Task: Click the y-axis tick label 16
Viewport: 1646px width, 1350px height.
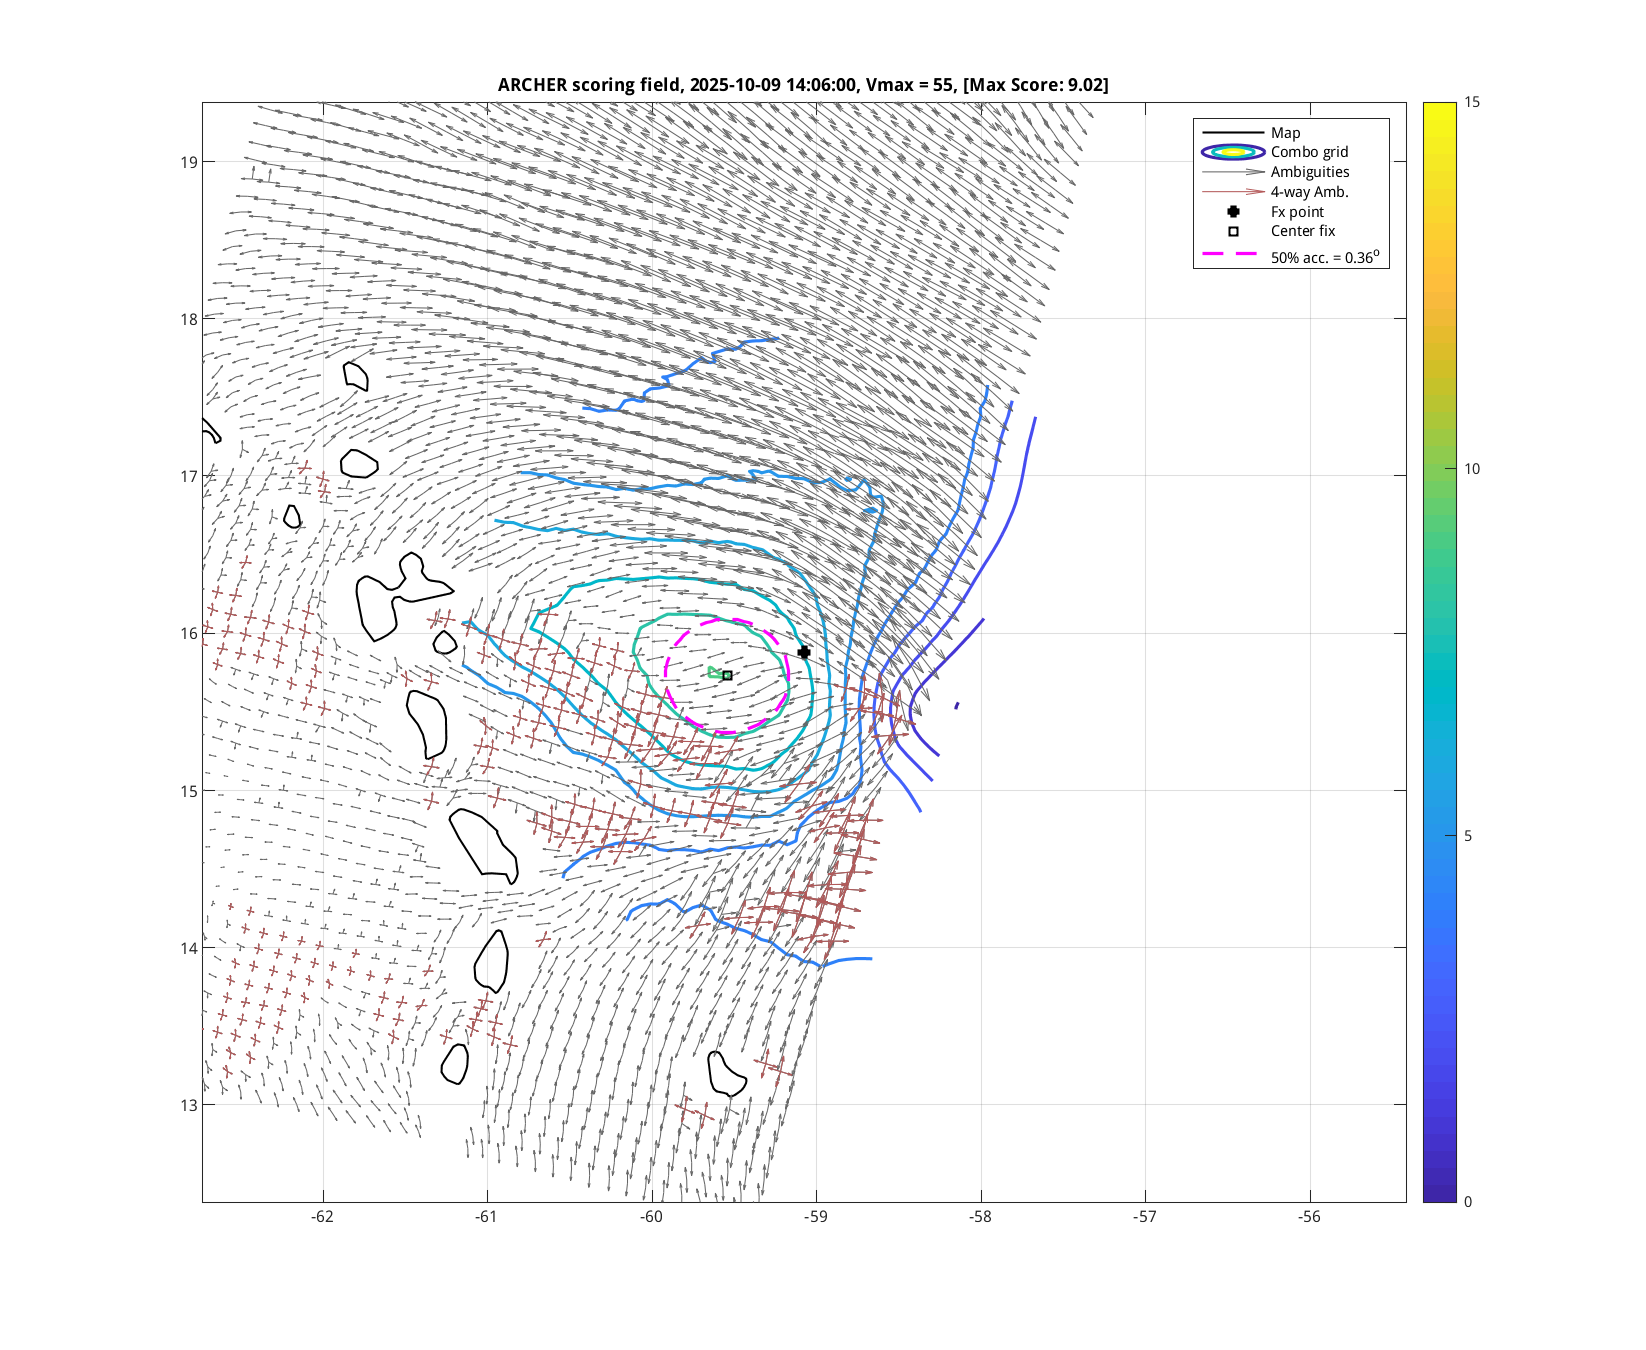Action: click(189, 633)
